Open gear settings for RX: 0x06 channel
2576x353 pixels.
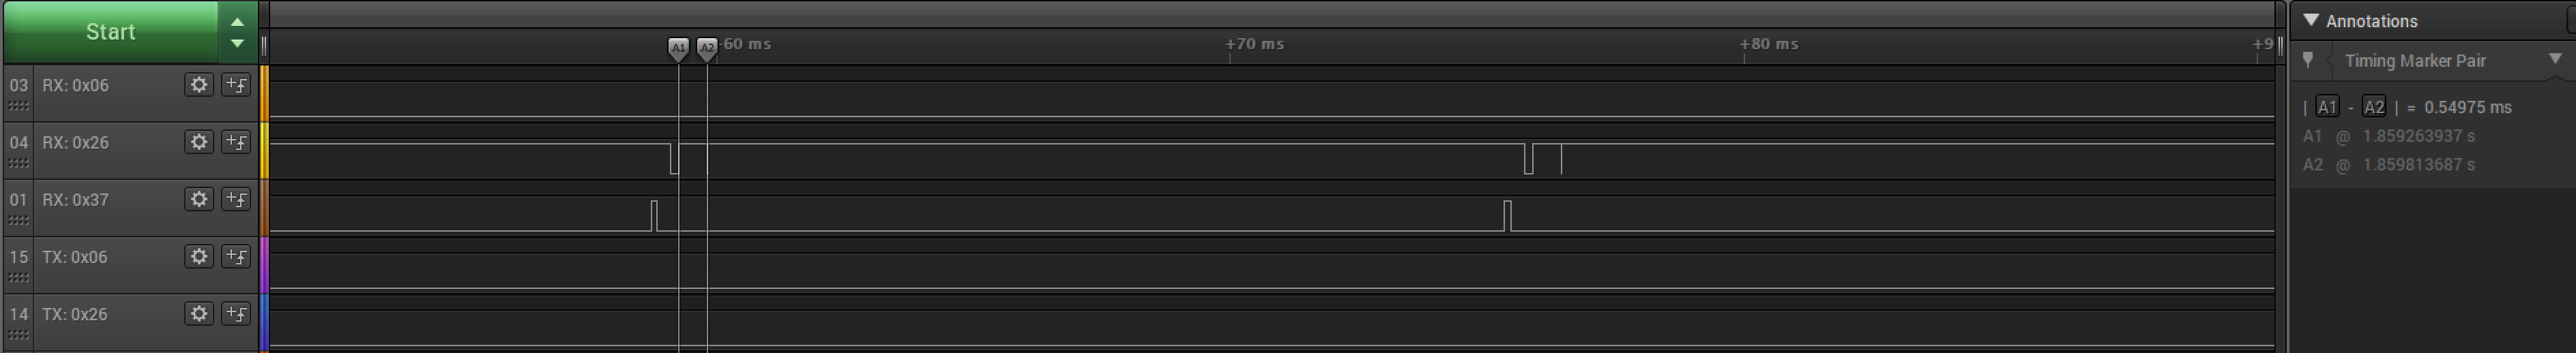click(x=199, y=85)
